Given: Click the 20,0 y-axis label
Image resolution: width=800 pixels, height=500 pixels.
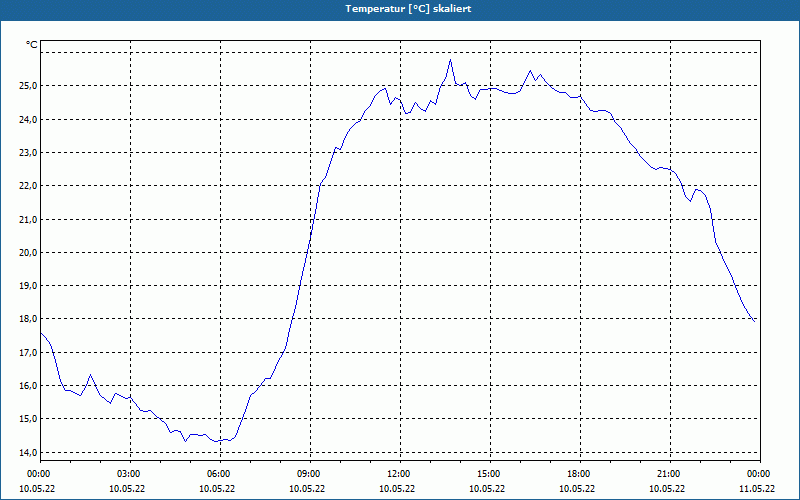Looking at the screenshot, I should 29,253.
